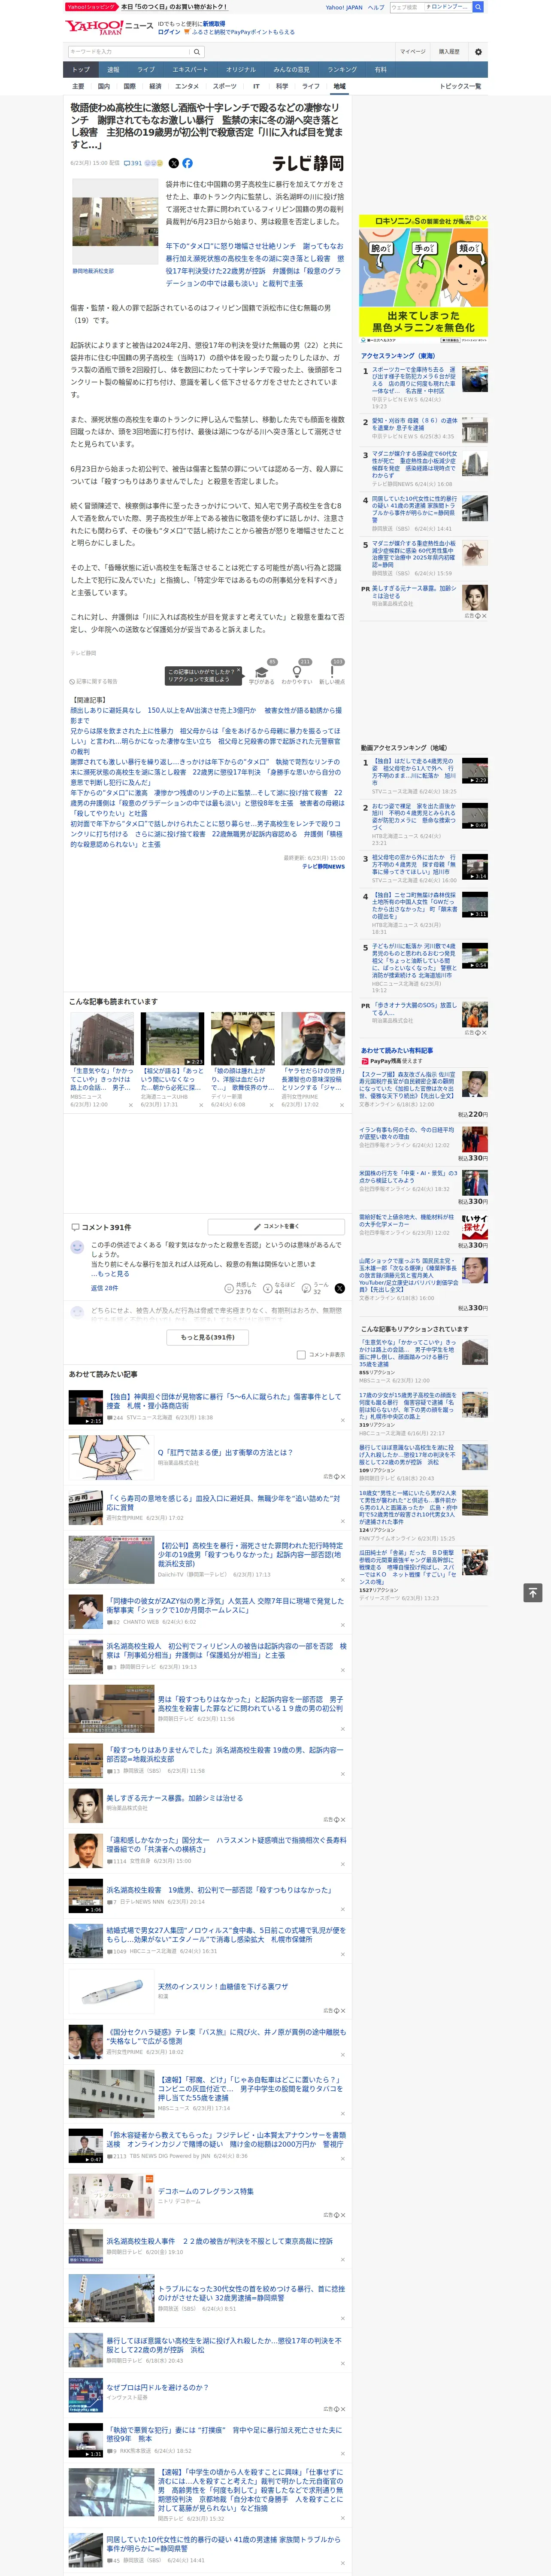Click the ログイン link in header
Image resolution: width=551 pixels, height=2576 pixels.
coord(169,32)
